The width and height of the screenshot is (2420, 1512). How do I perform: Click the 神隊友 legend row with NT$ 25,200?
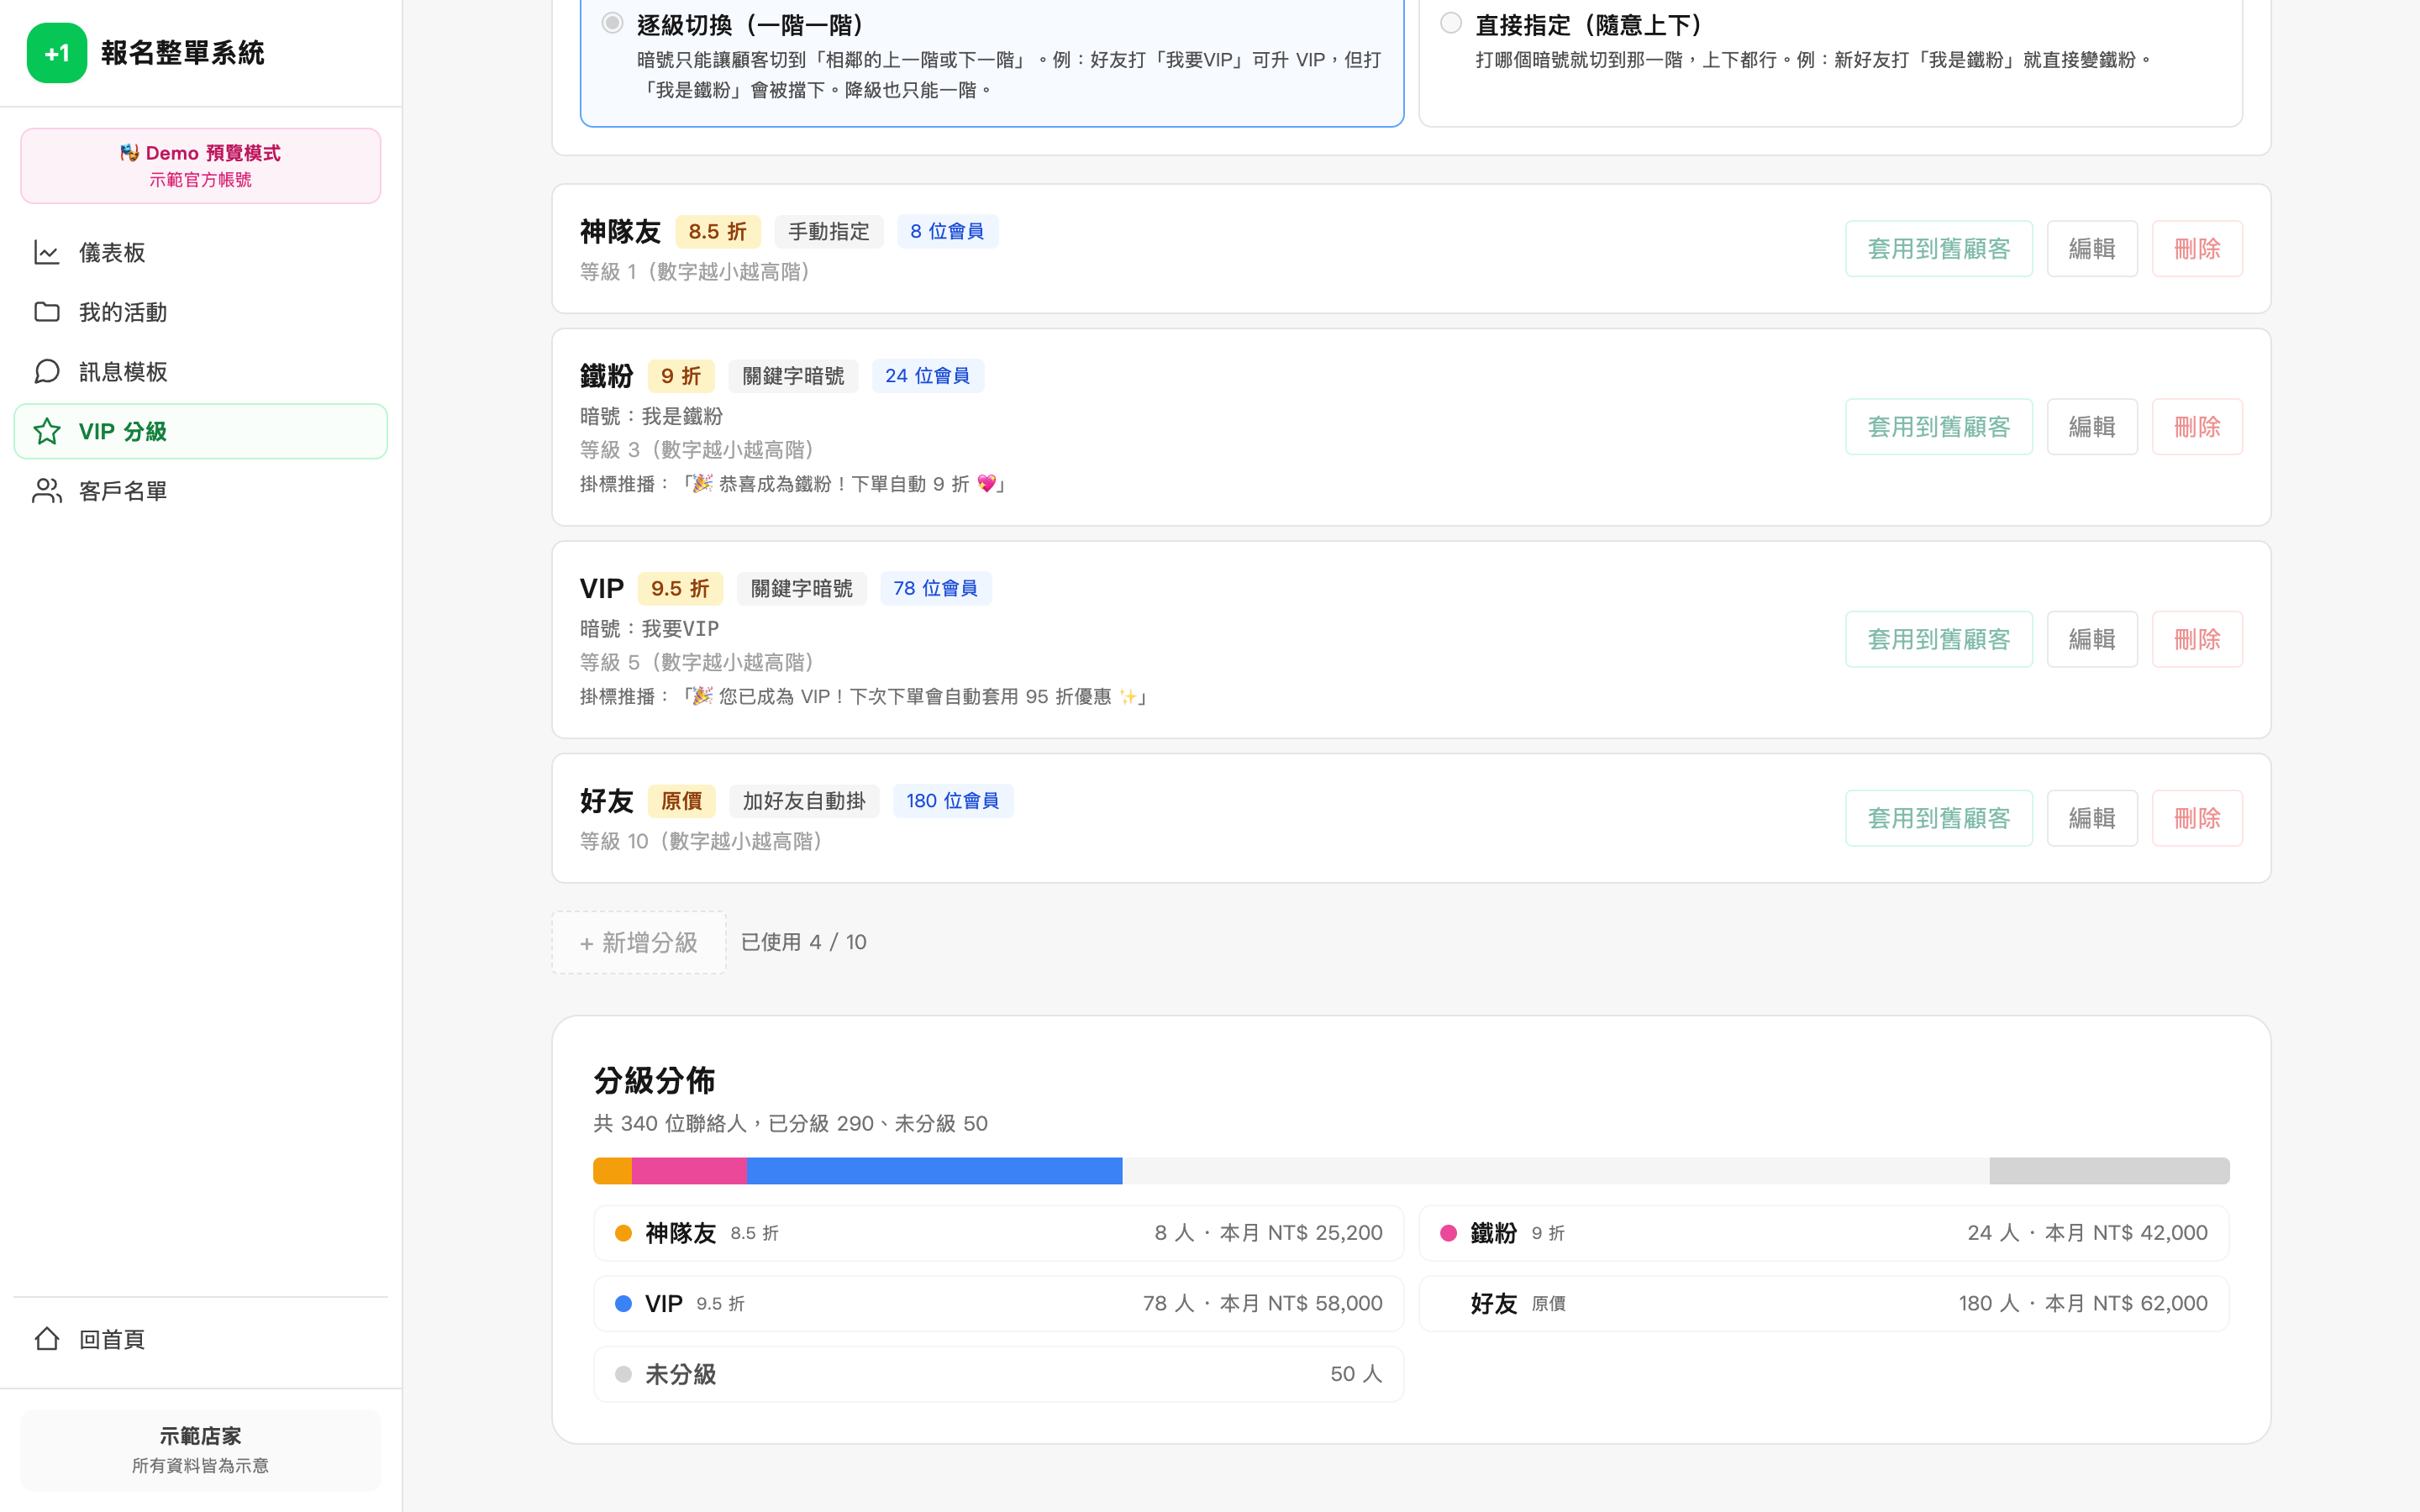coord(998,1233)
